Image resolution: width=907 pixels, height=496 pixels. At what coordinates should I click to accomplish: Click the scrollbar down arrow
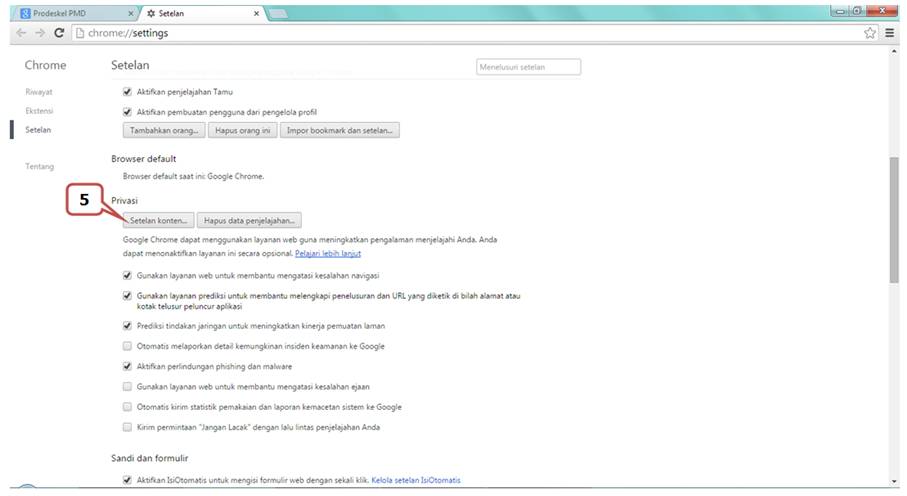pos(894,482)
